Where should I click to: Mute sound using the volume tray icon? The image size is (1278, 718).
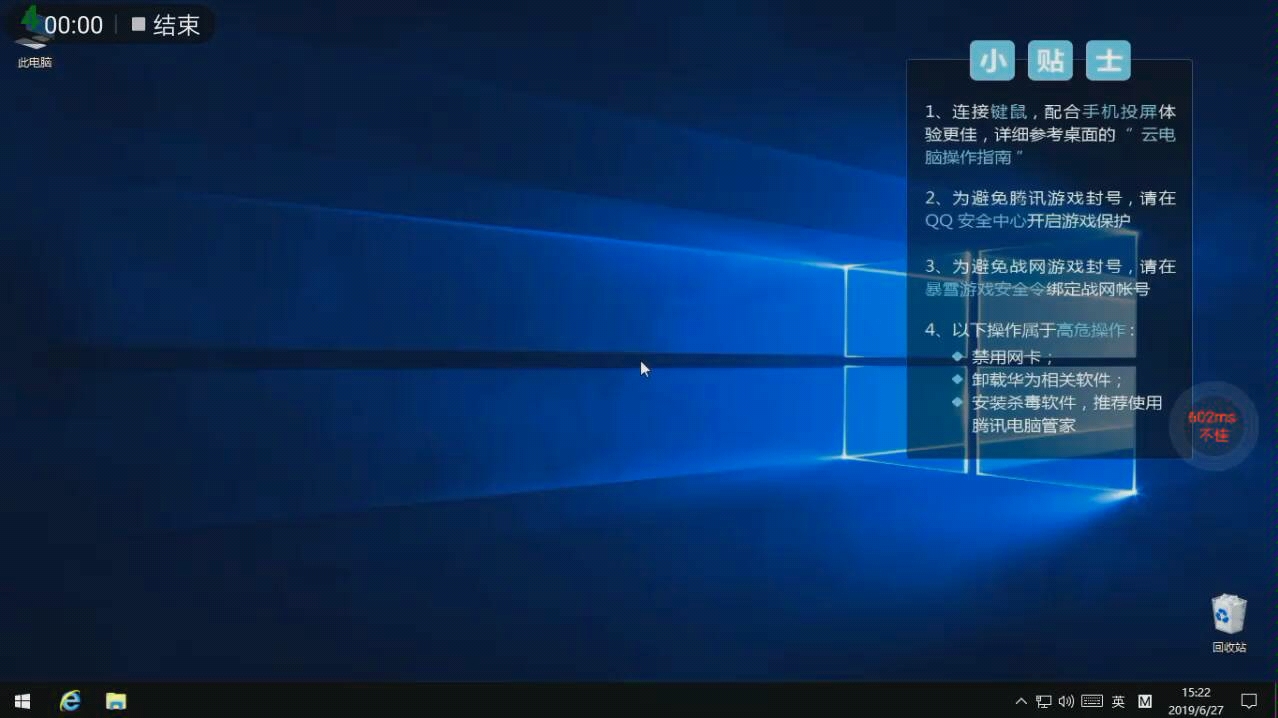coord(1065,700)
